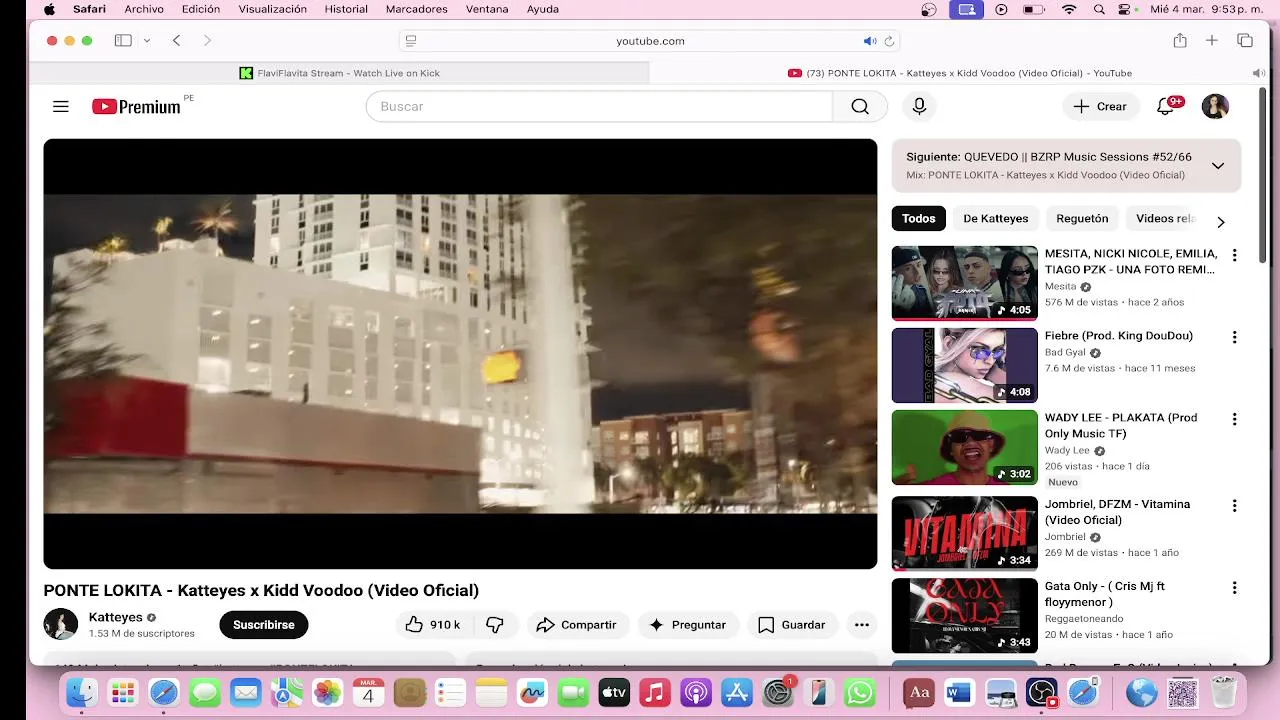The height and width of the screenshot is (720, 1280).
Task: Expand the Mix playlist chevron
Action: click(1218, 166)
